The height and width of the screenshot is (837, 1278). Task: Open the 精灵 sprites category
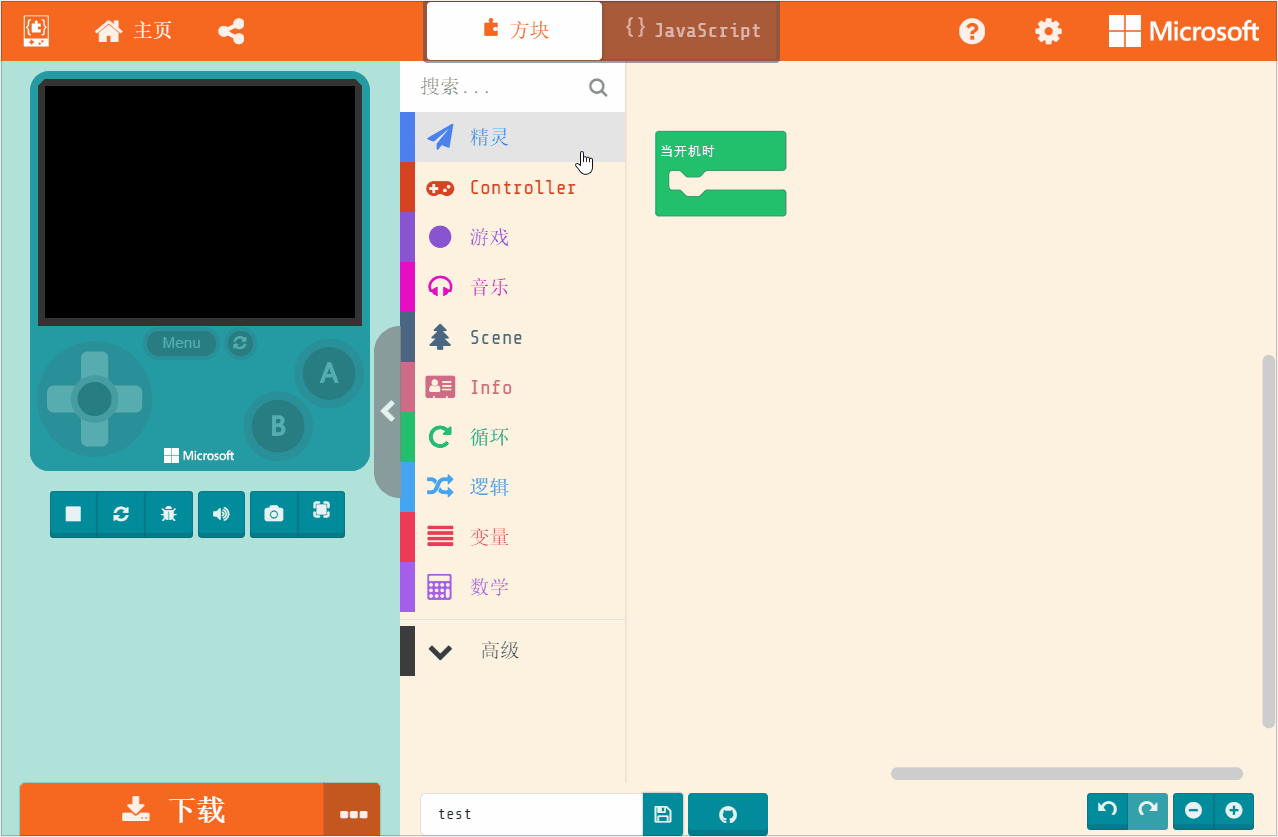click(513, 137)
